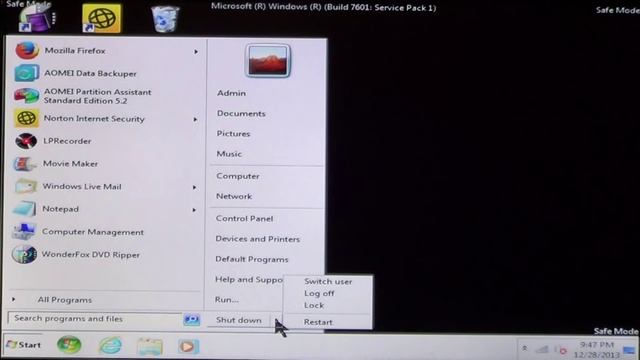This screenshot has width=640, height=360.
Task: Launch Notepad icon
Action: click(24, 209)
